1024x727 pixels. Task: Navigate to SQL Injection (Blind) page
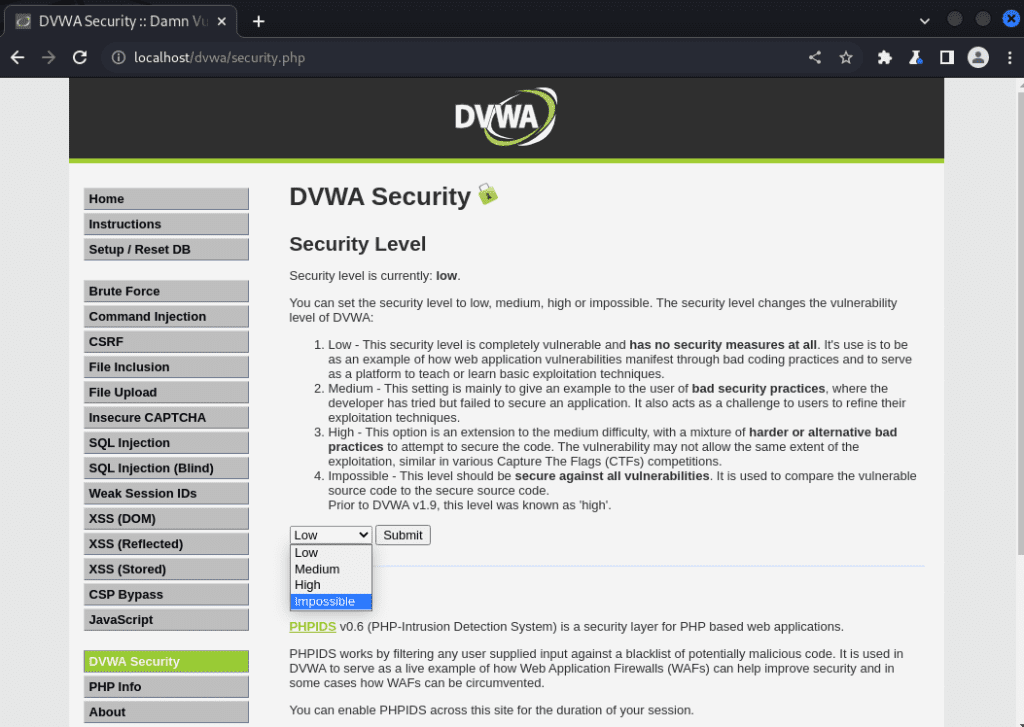point(165,467)
